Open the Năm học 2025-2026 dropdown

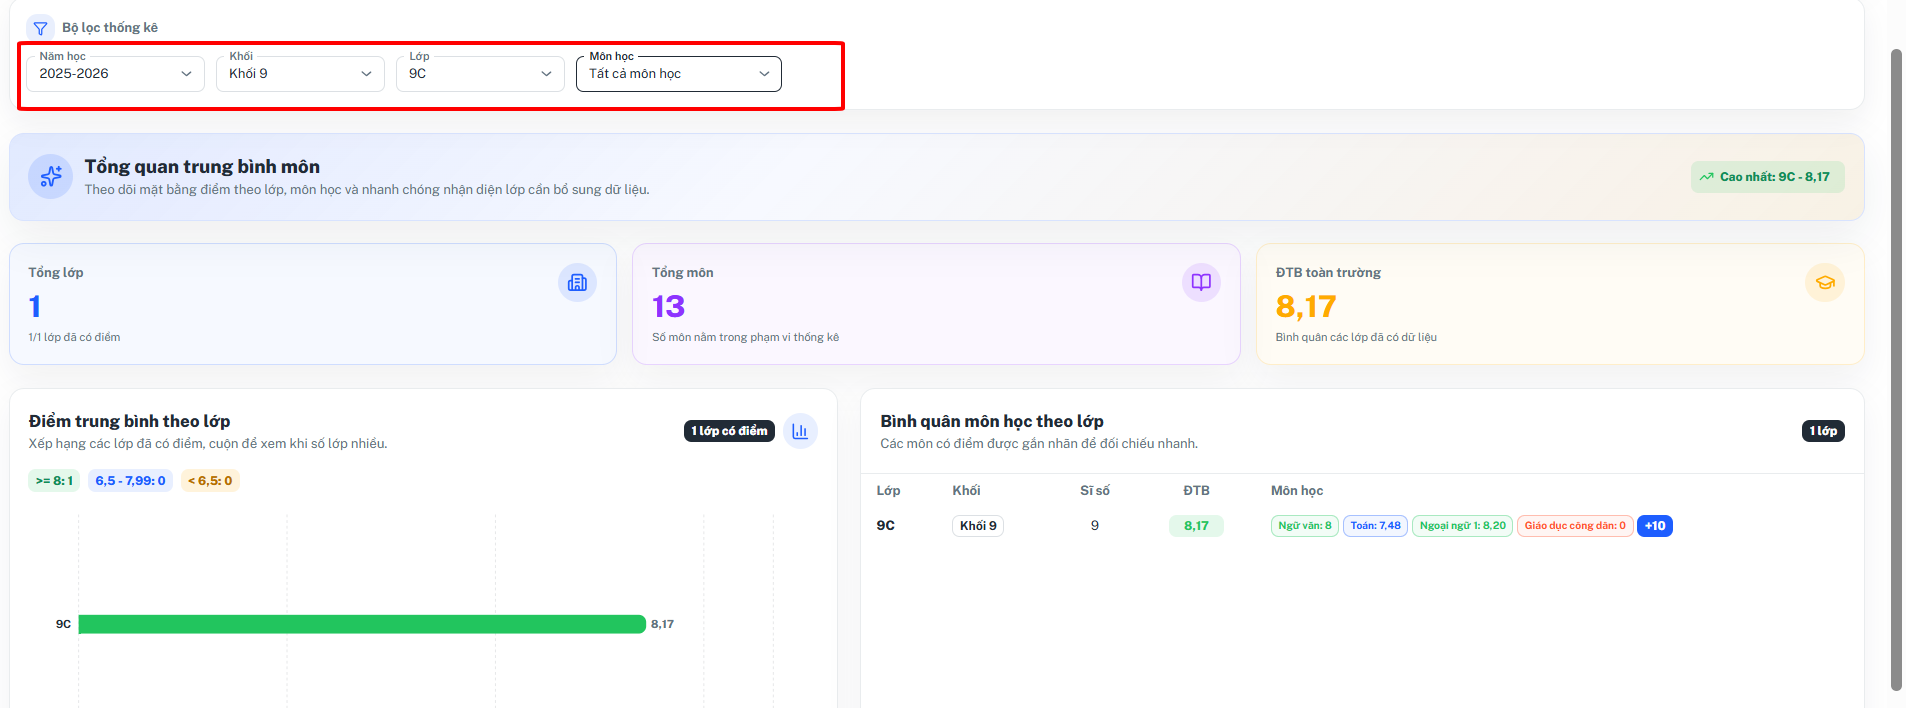(x=115, y=73)
